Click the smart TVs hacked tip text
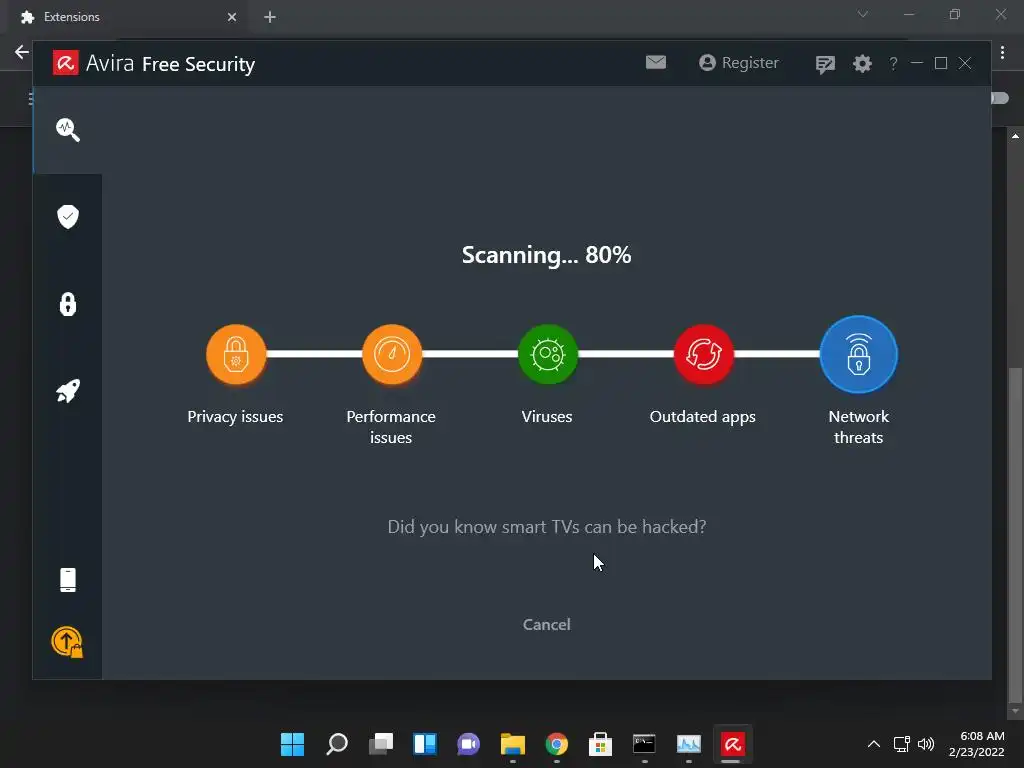 [547, 526]
